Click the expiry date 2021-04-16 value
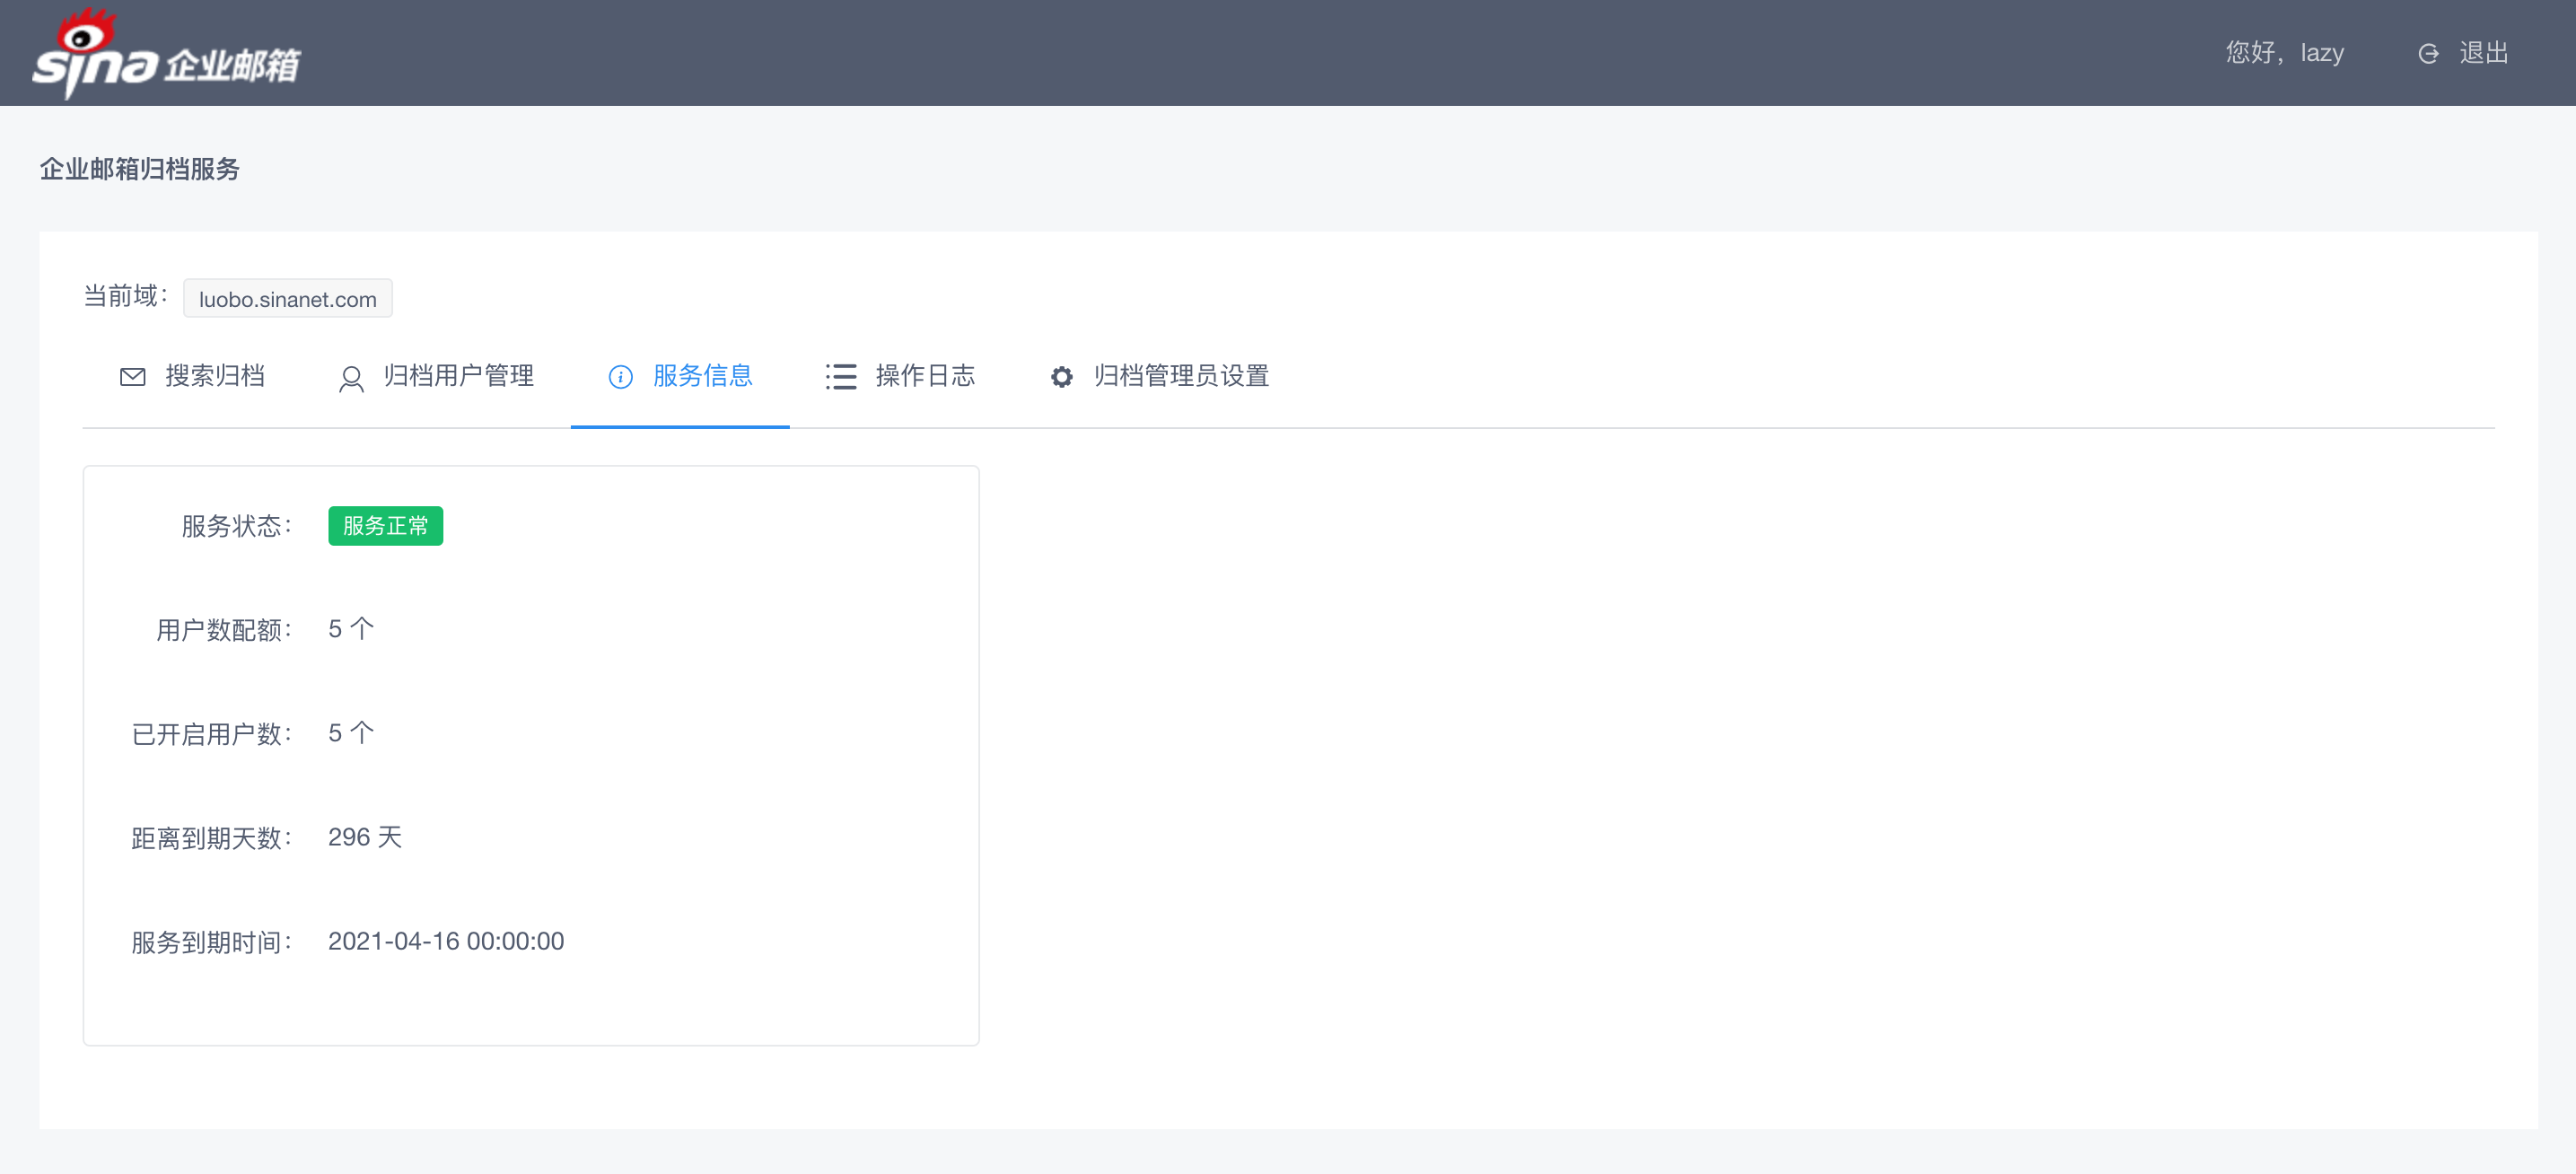The width and height of the screenshot is (2576, 1174). (446, 941)
